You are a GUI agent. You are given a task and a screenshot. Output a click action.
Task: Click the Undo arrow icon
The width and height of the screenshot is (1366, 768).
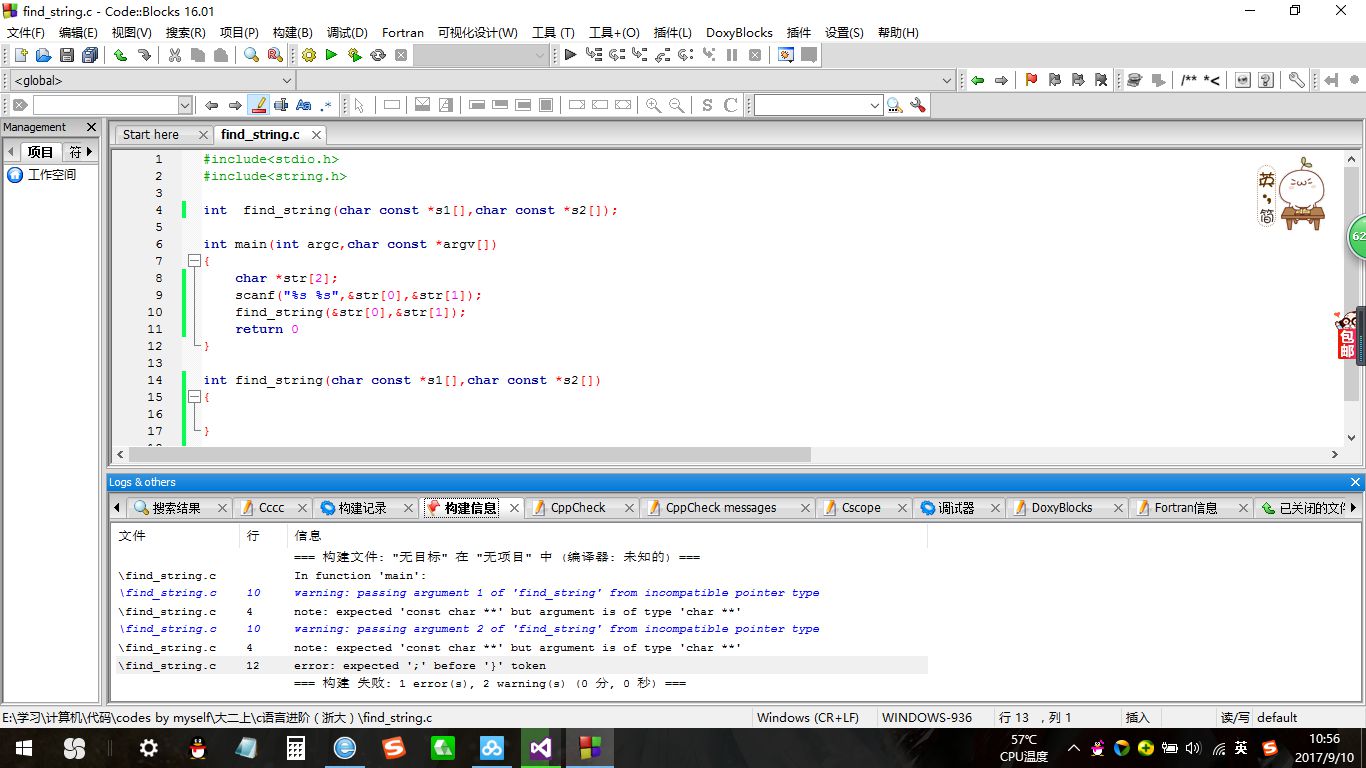pyautogui.click(x=120, y=55)
